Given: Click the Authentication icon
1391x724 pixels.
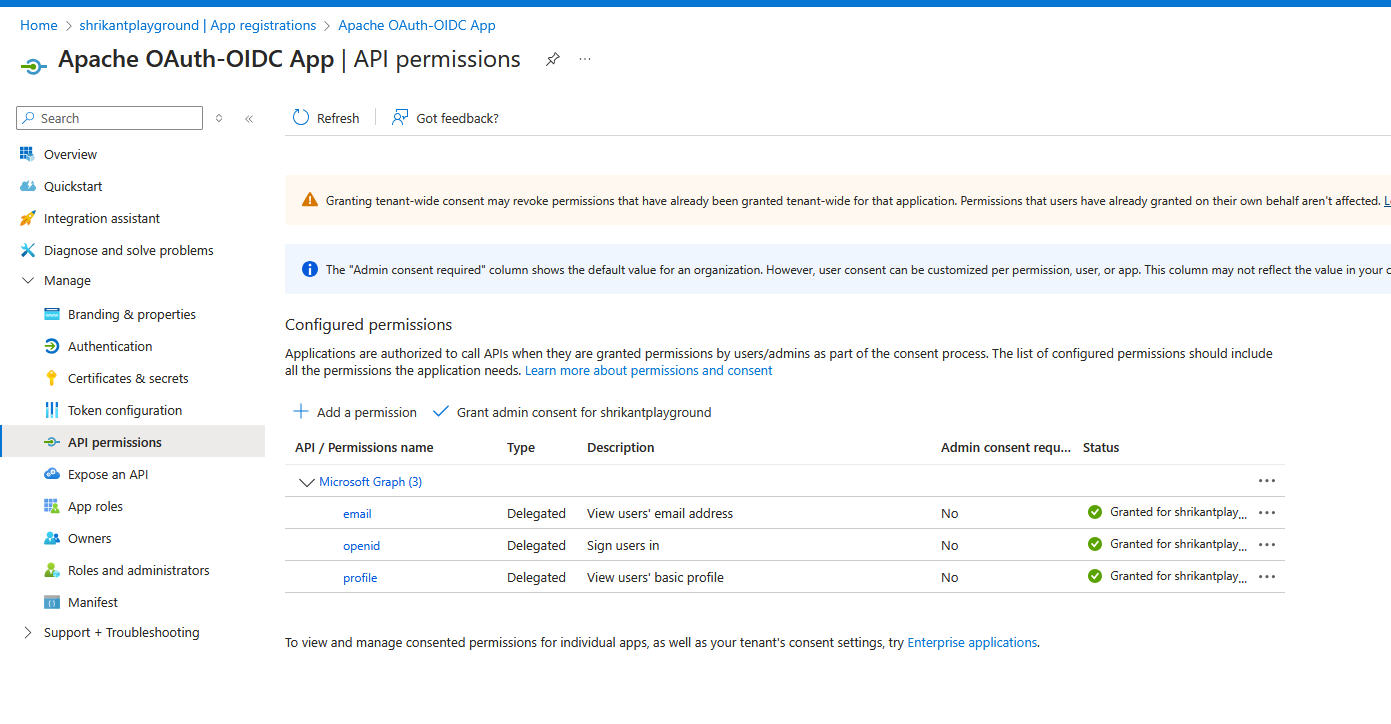Looking at the screenshot, I should click(x=52, y=346).
